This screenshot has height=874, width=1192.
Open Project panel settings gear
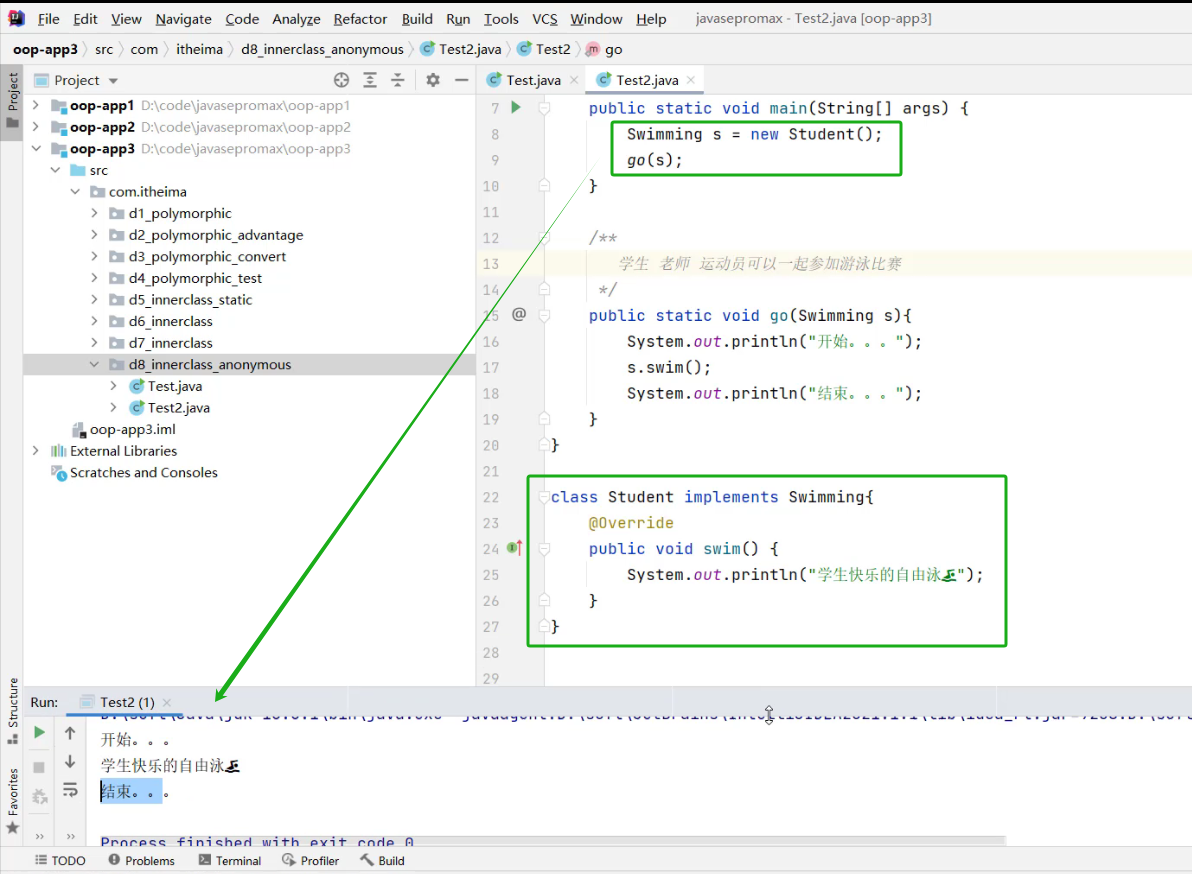[x=433, y=80]
